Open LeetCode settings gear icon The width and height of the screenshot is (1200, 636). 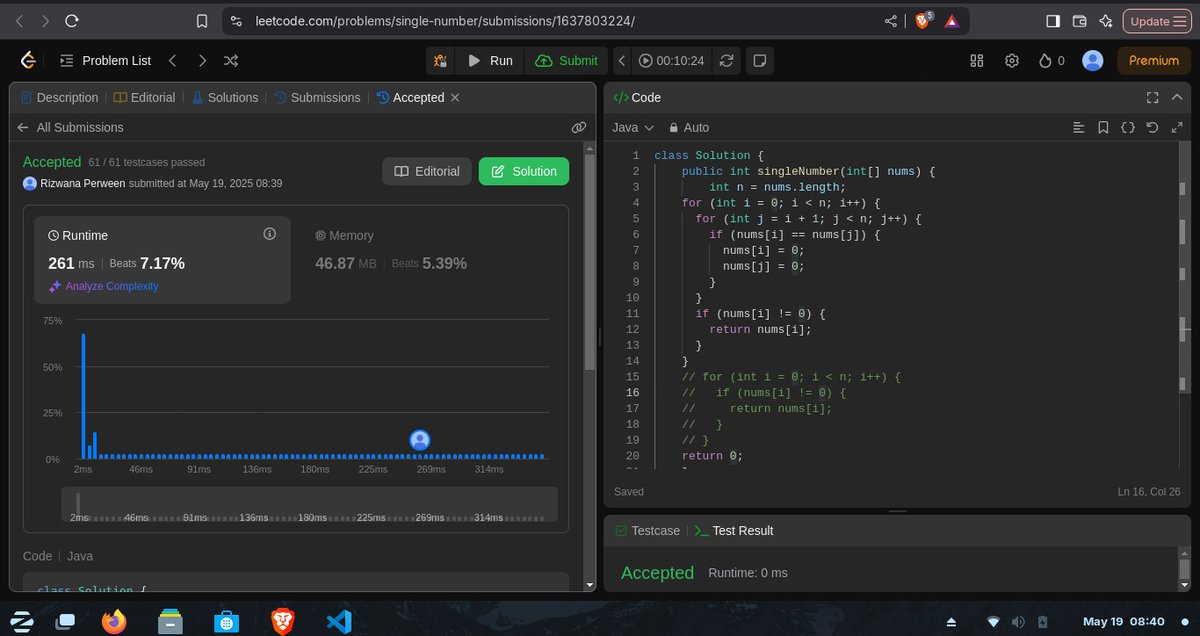[1012, 61]
